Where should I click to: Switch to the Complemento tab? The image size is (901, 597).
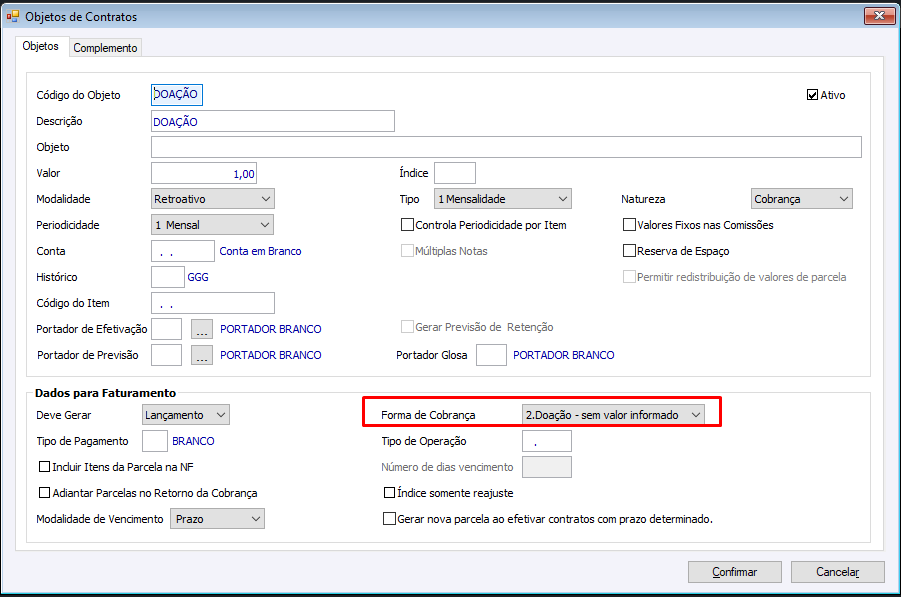tap(105, 48)
